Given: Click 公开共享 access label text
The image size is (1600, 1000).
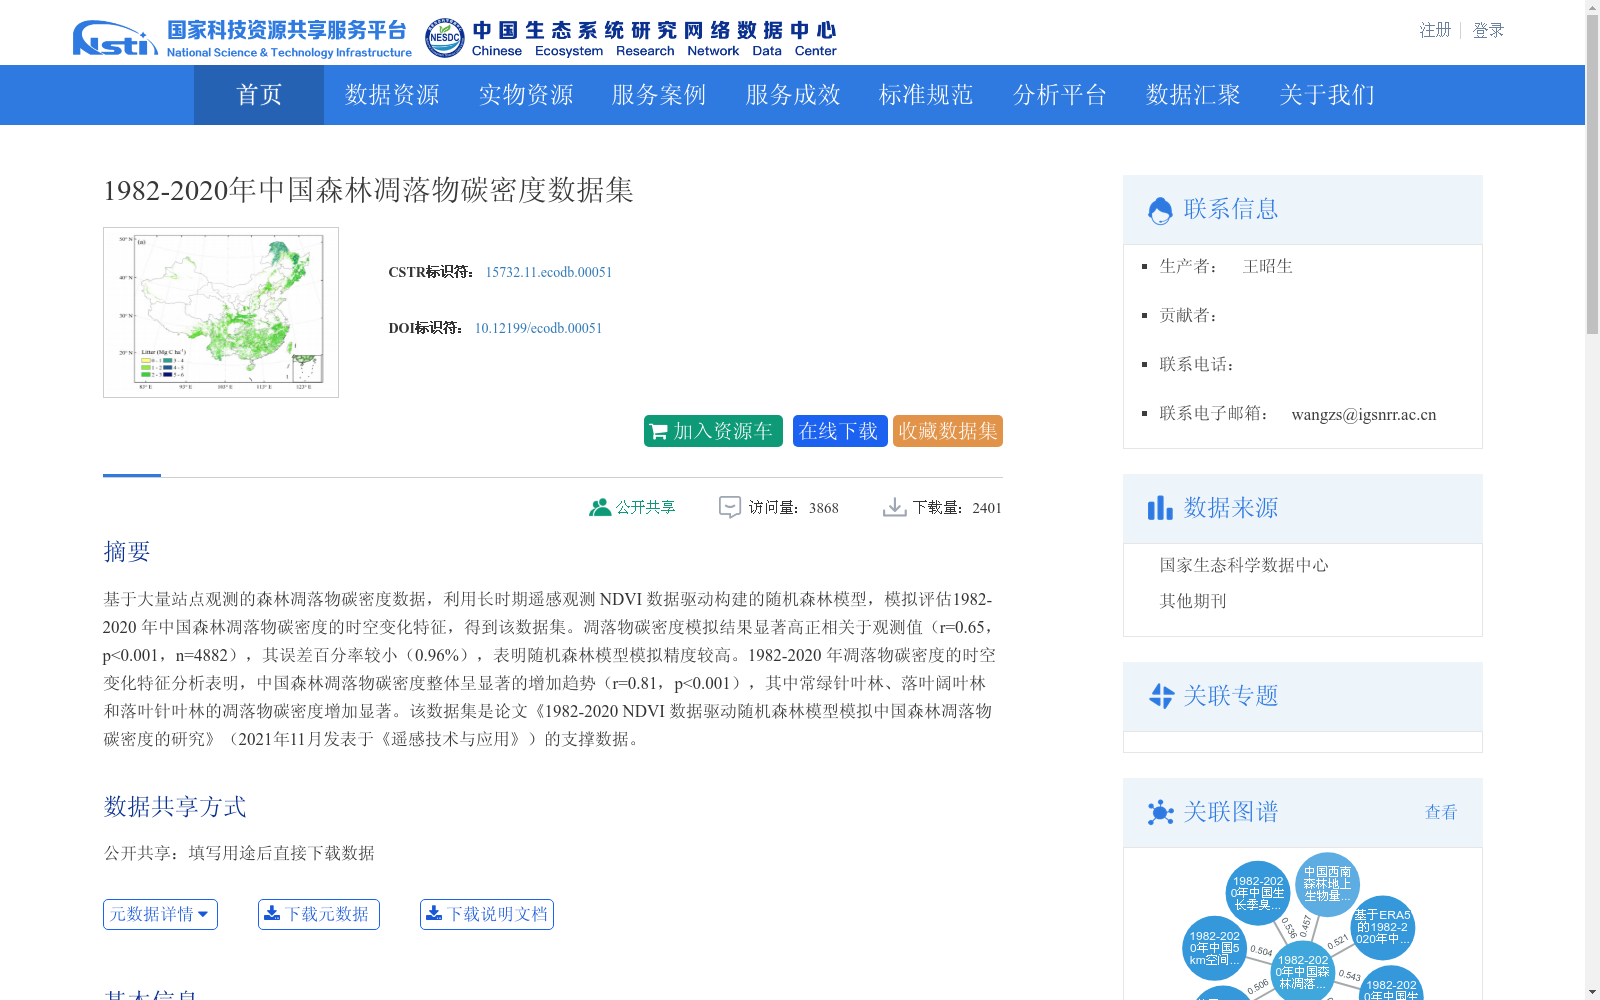Looking at the screenshot, I should (x=646, y=507).
